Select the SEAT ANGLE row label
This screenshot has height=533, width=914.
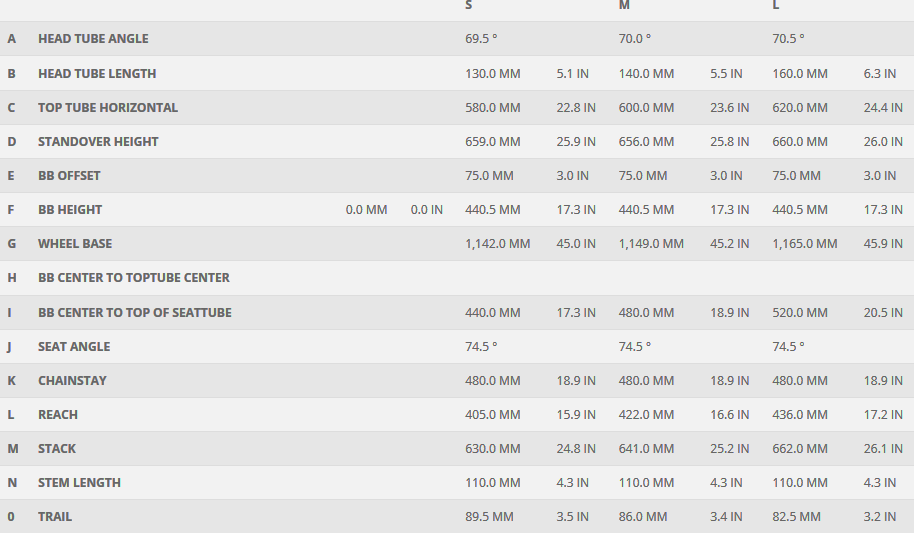[74, 347]
